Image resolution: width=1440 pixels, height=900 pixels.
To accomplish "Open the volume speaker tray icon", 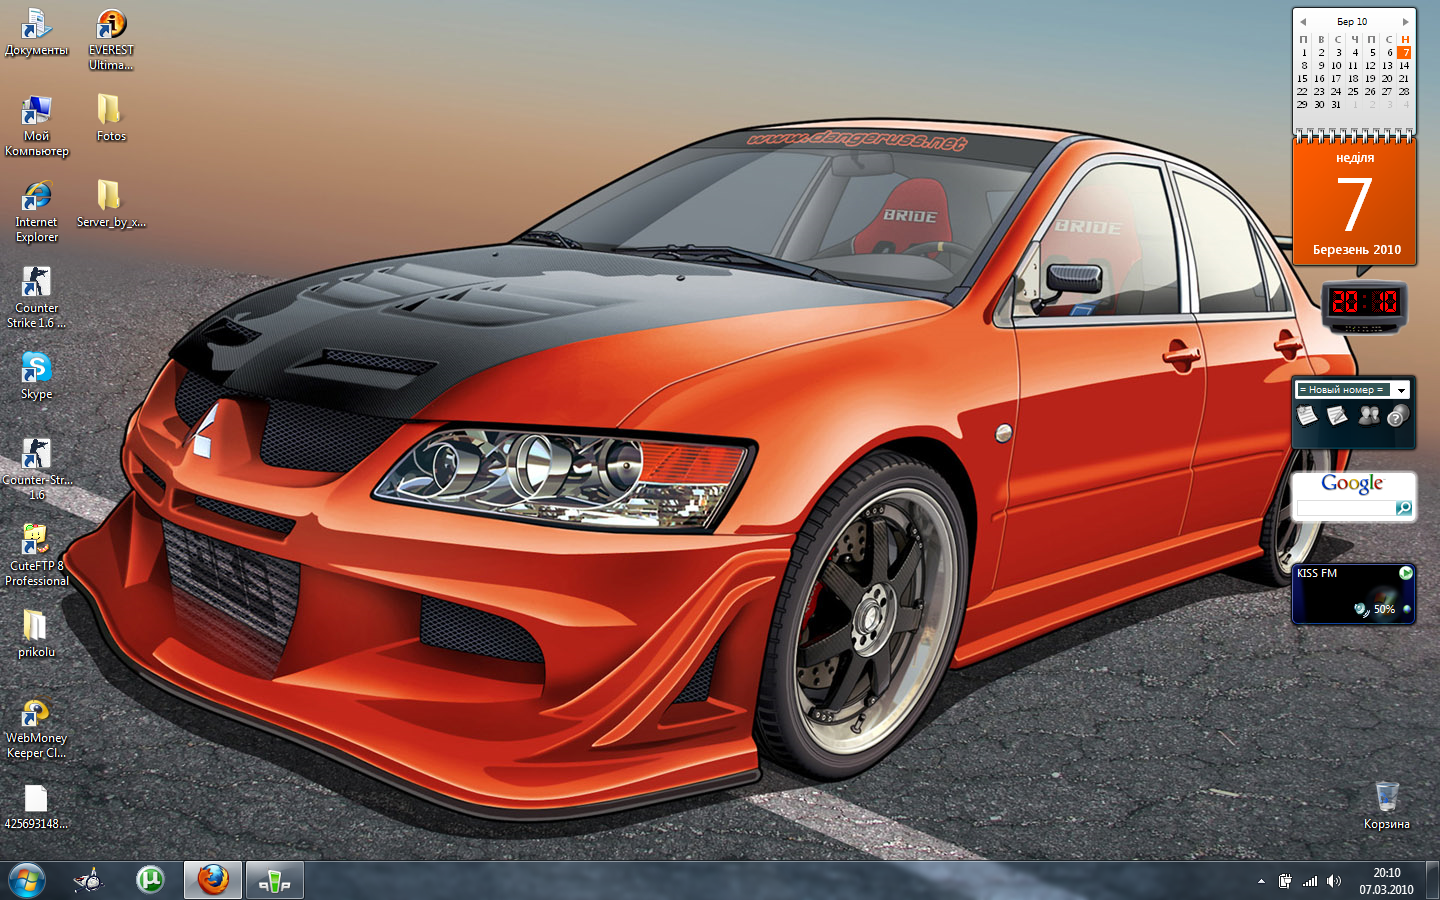I will pyautogui.click(x=1334, y=881).
